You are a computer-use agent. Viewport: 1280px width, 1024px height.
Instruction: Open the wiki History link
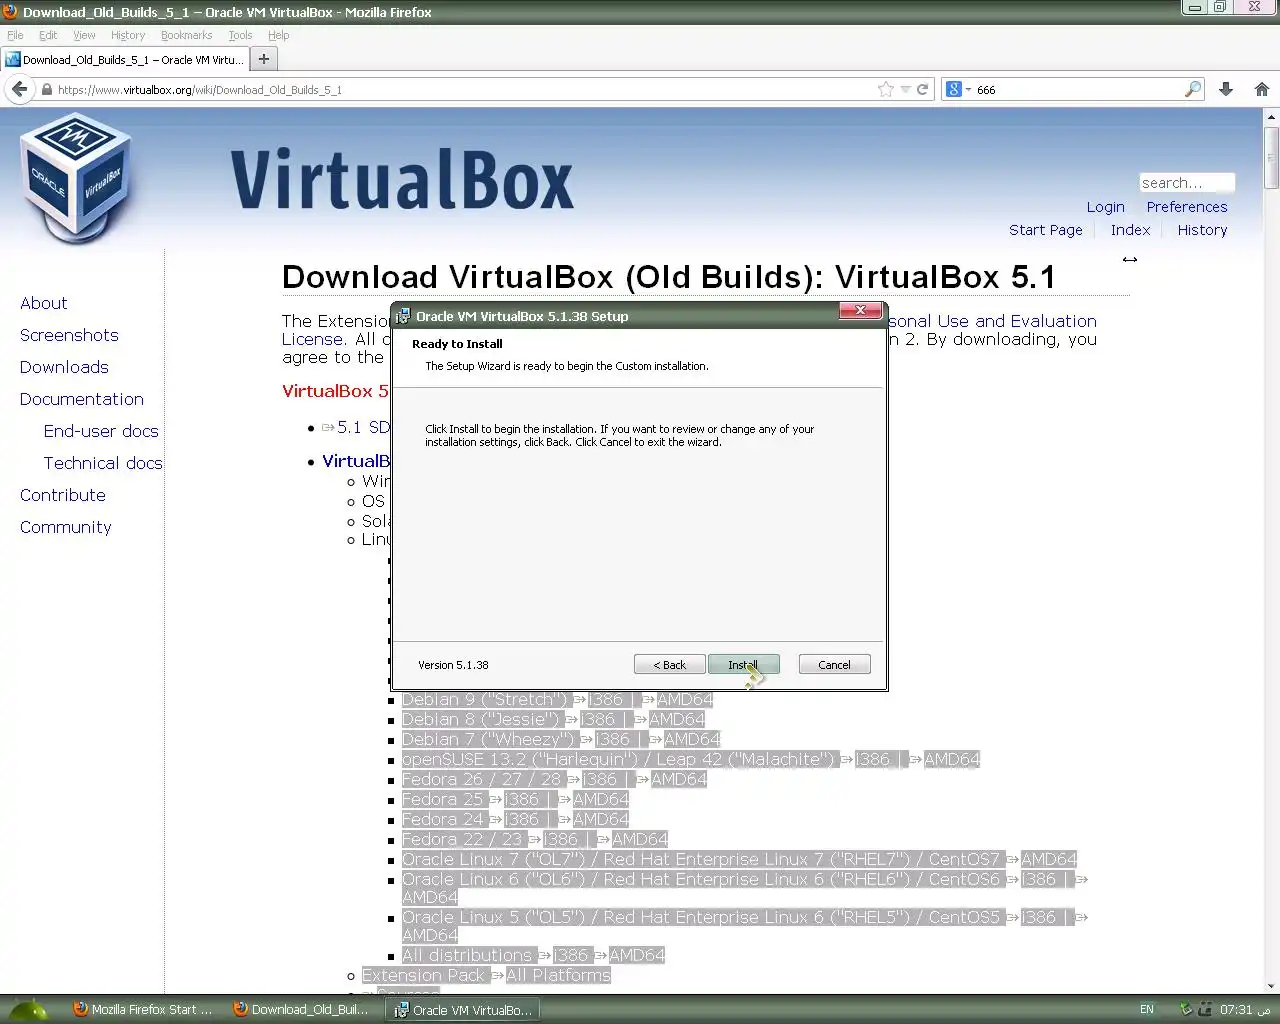coord(1202,230)
